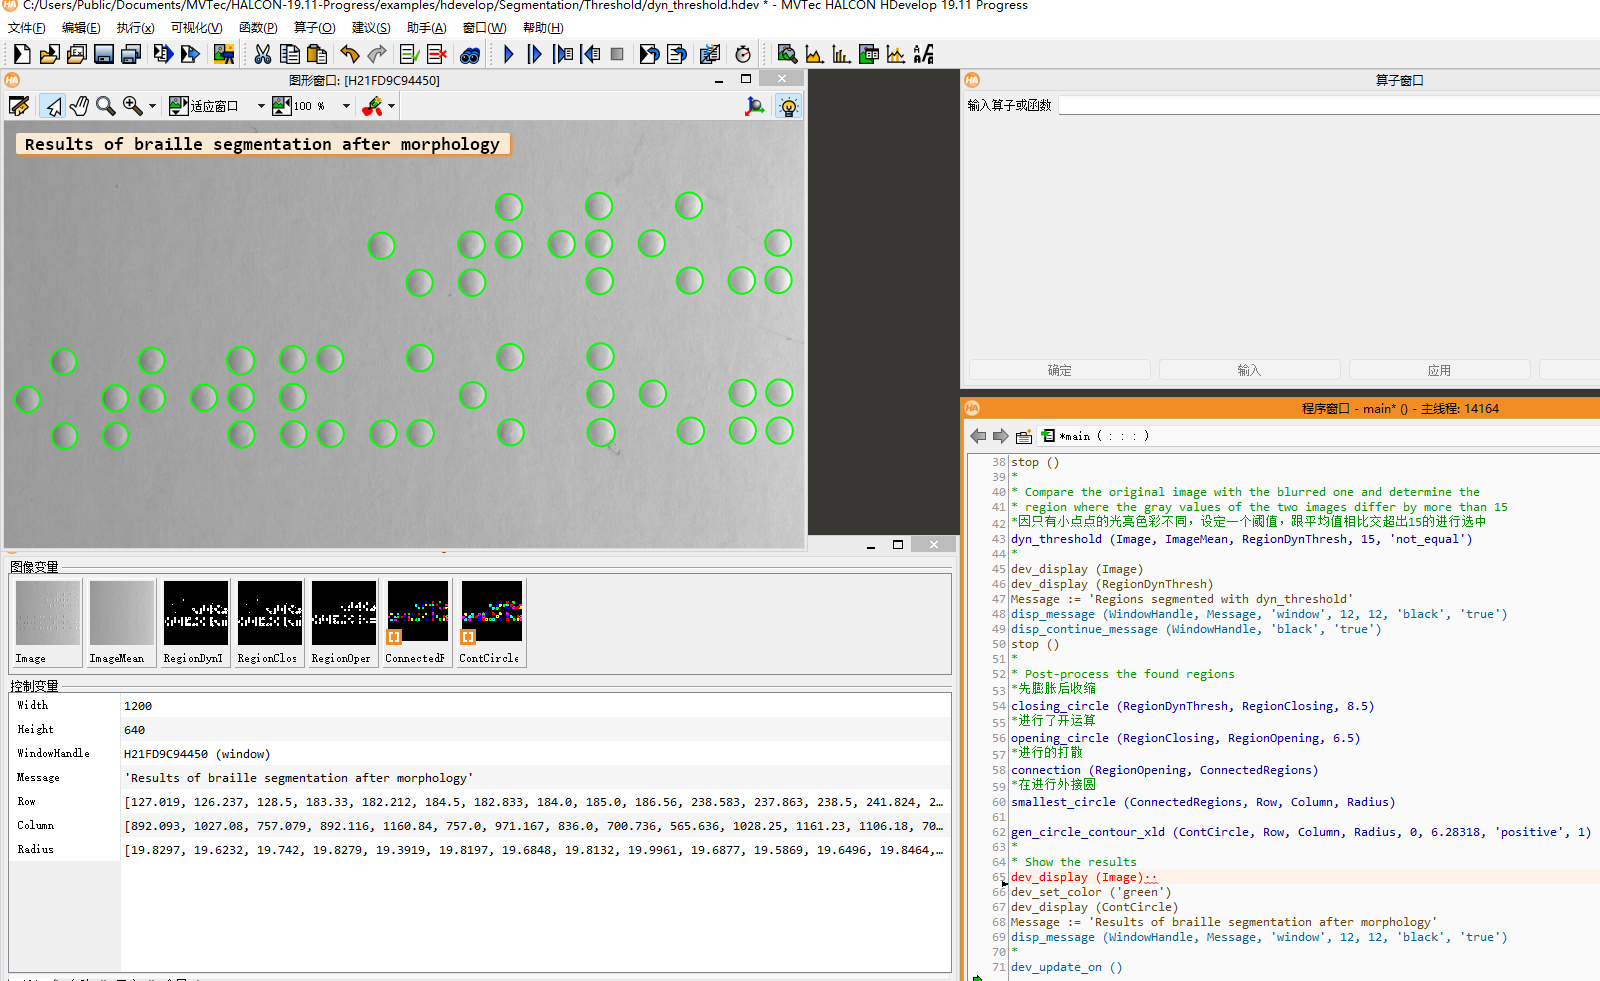
Task: Select the RegionDynThresh variable thumbnail
Action: 195,622
